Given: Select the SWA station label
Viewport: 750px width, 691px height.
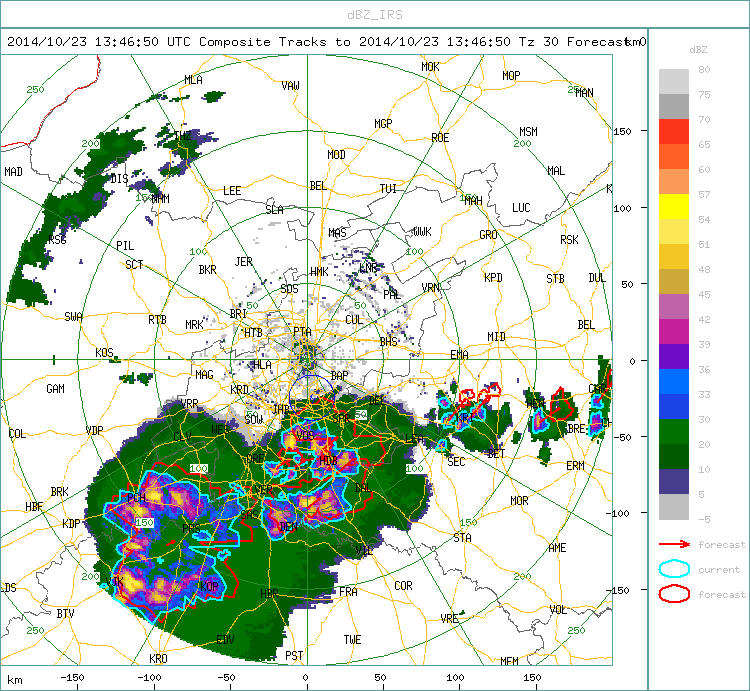Looking at the screenshot, I should coord(73,317).
